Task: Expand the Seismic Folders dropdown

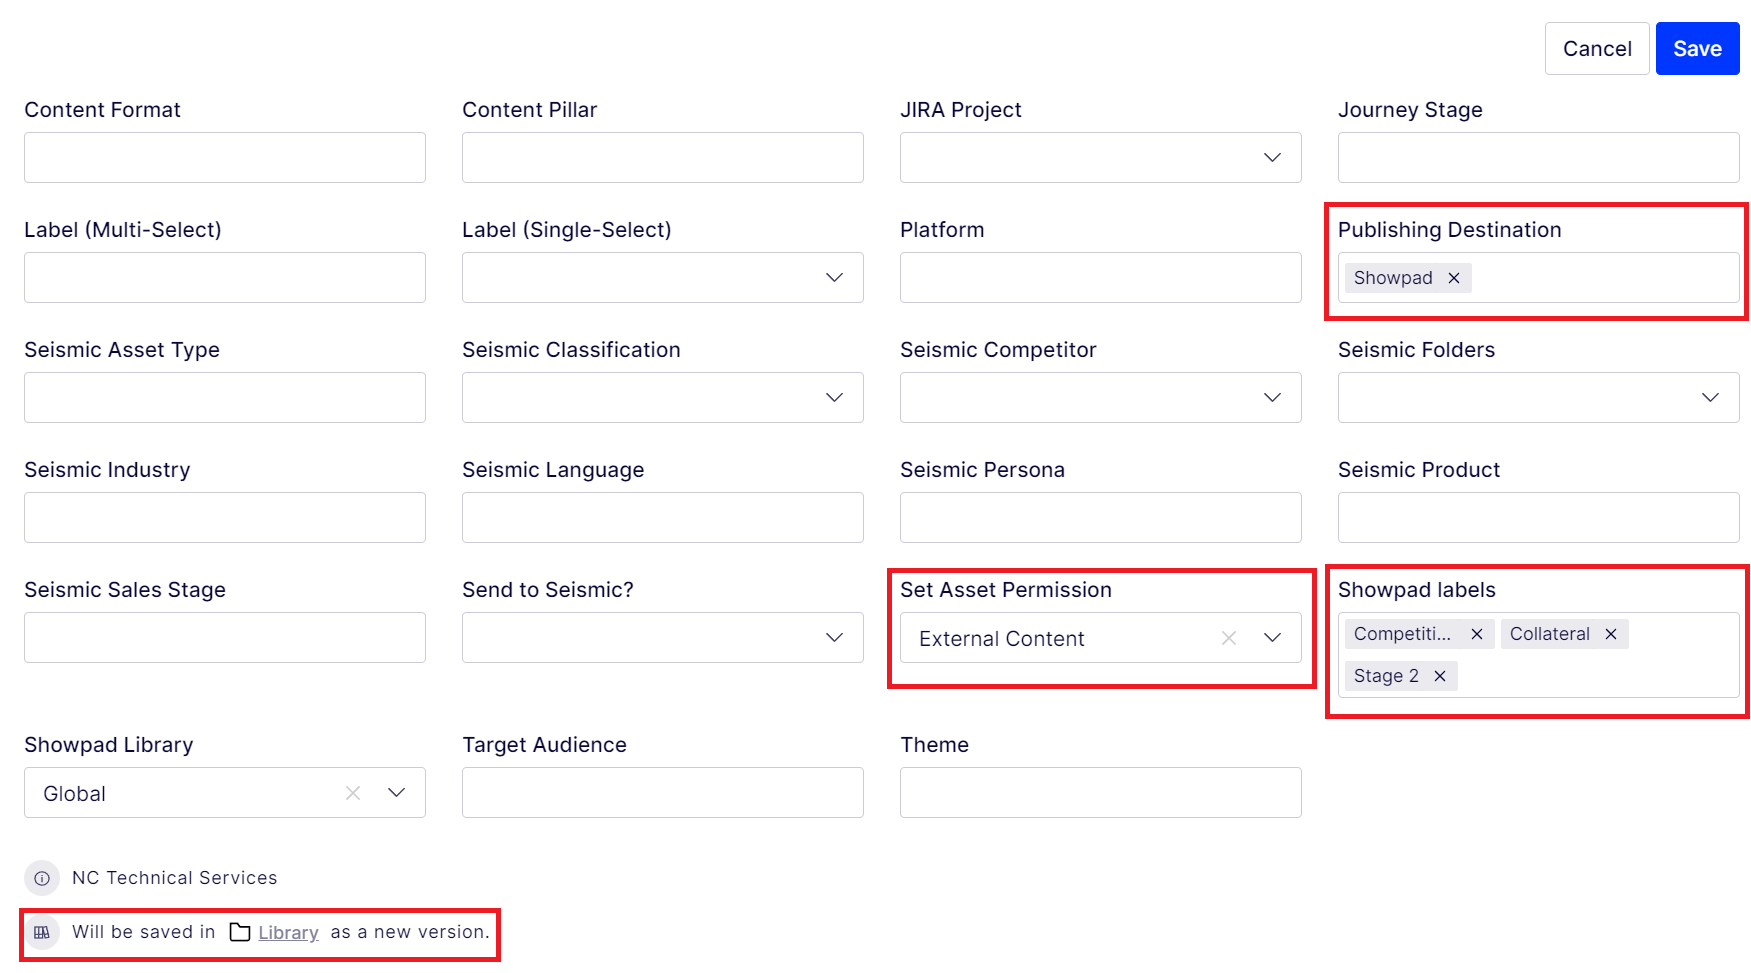Action: click(x=1710, y=398)
